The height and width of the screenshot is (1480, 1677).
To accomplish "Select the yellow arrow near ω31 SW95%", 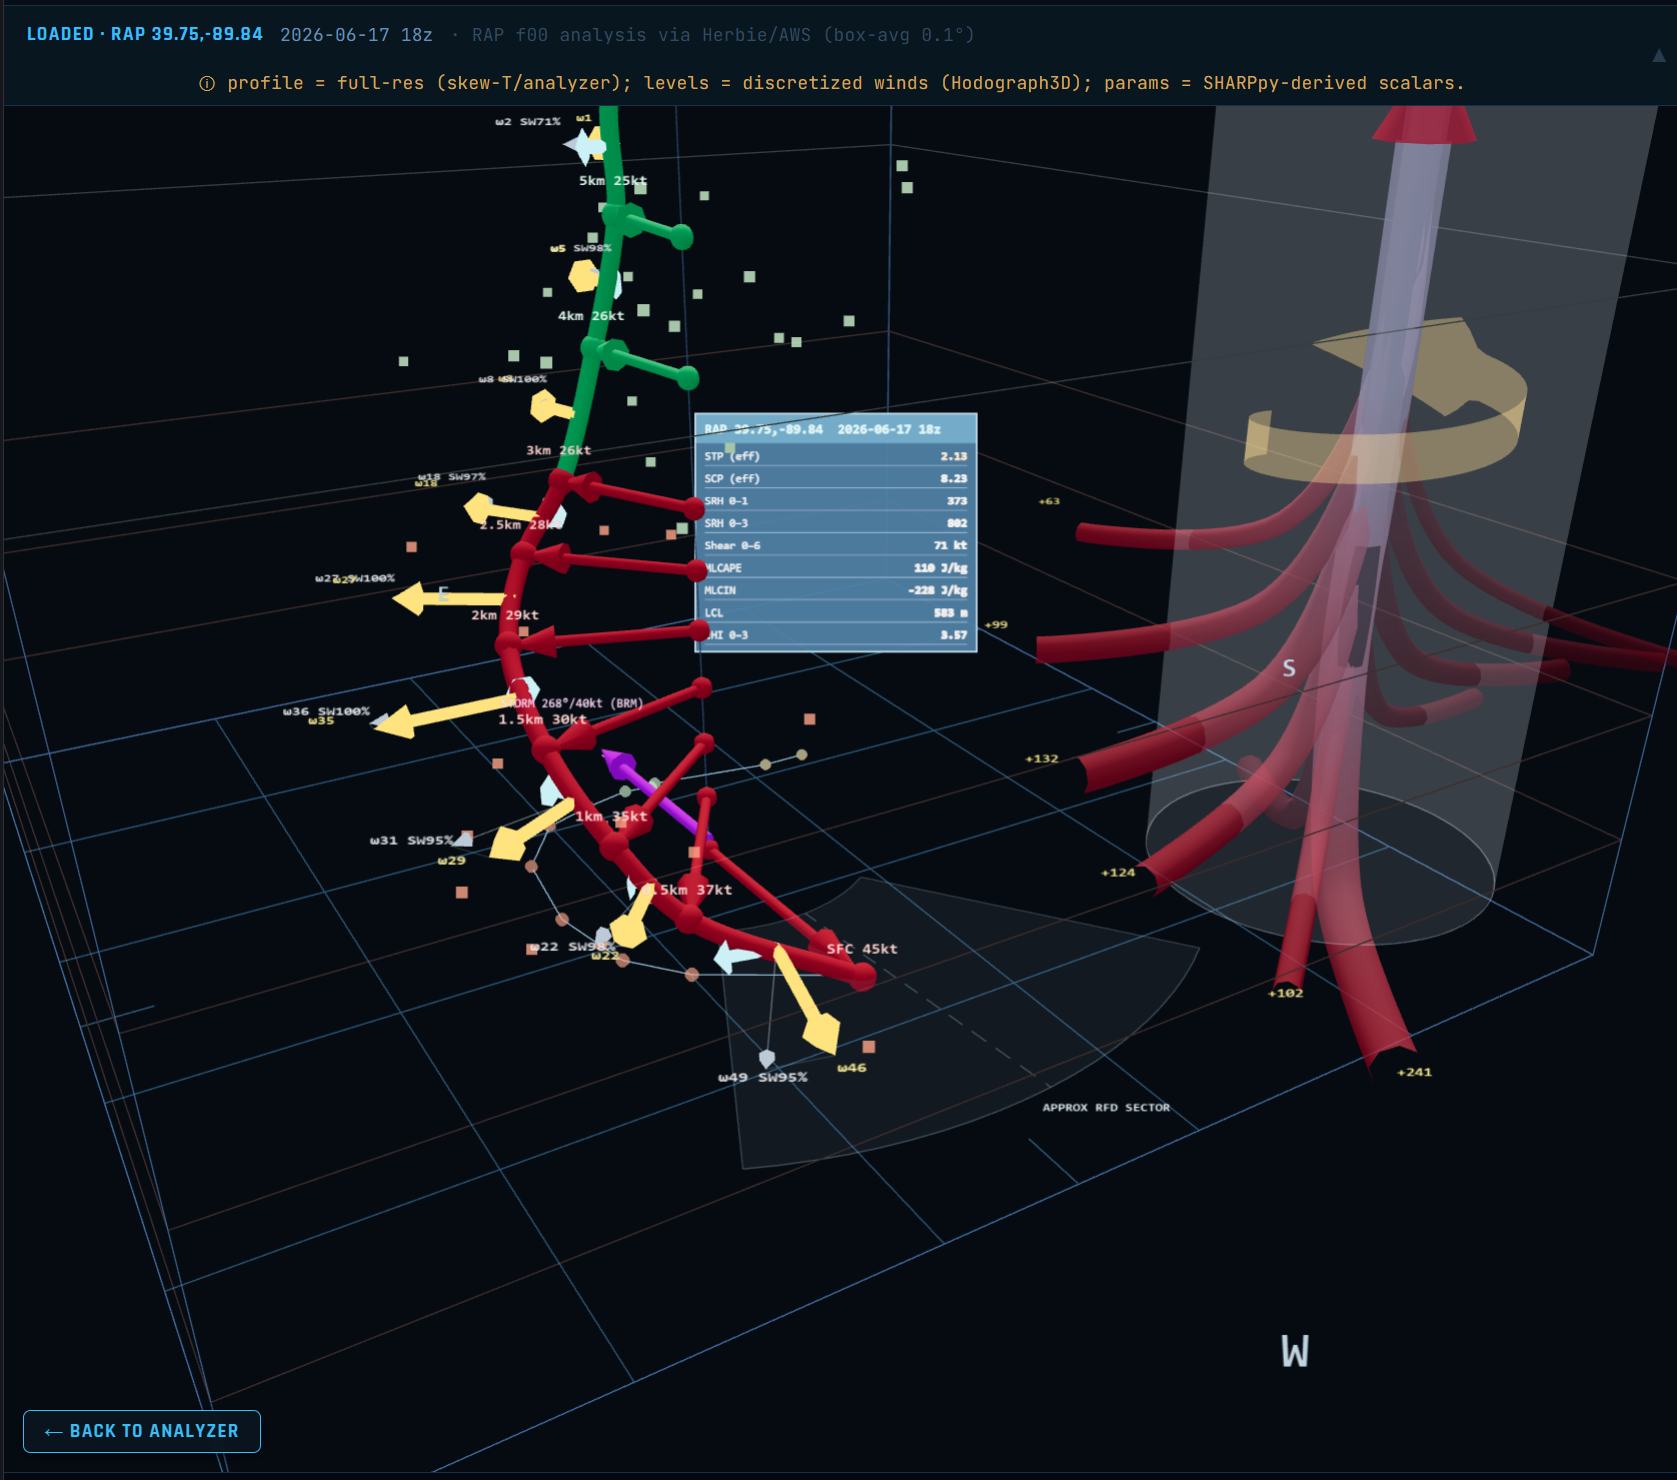I will click(530, 830).
